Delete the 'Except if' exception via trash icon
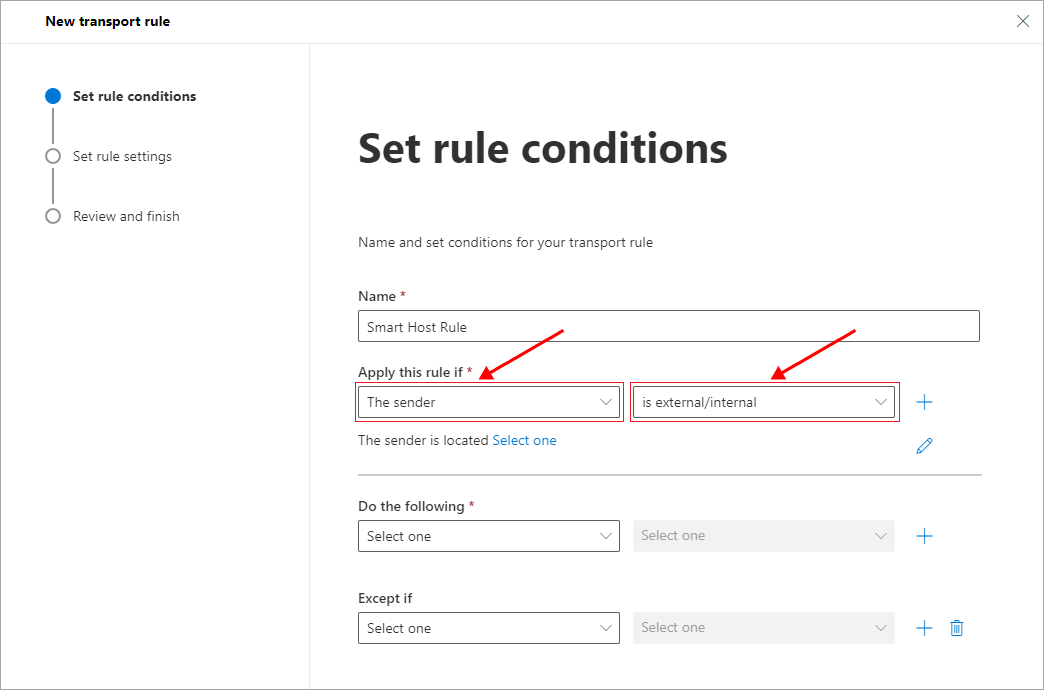This screenshot has width=1044, height=690. (957, 628)
